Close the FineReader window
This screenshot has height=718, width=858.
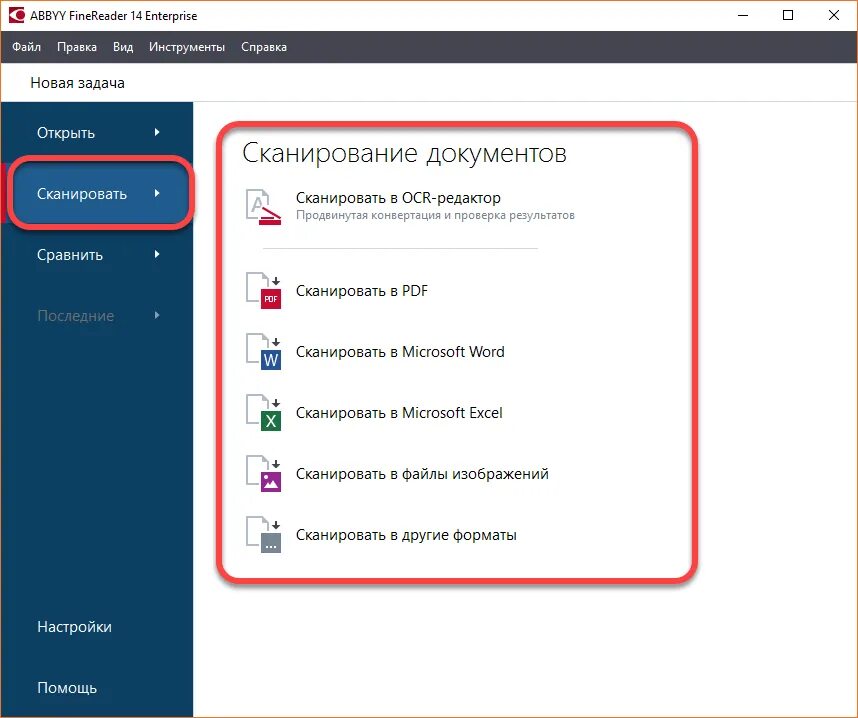click(834, 15)
